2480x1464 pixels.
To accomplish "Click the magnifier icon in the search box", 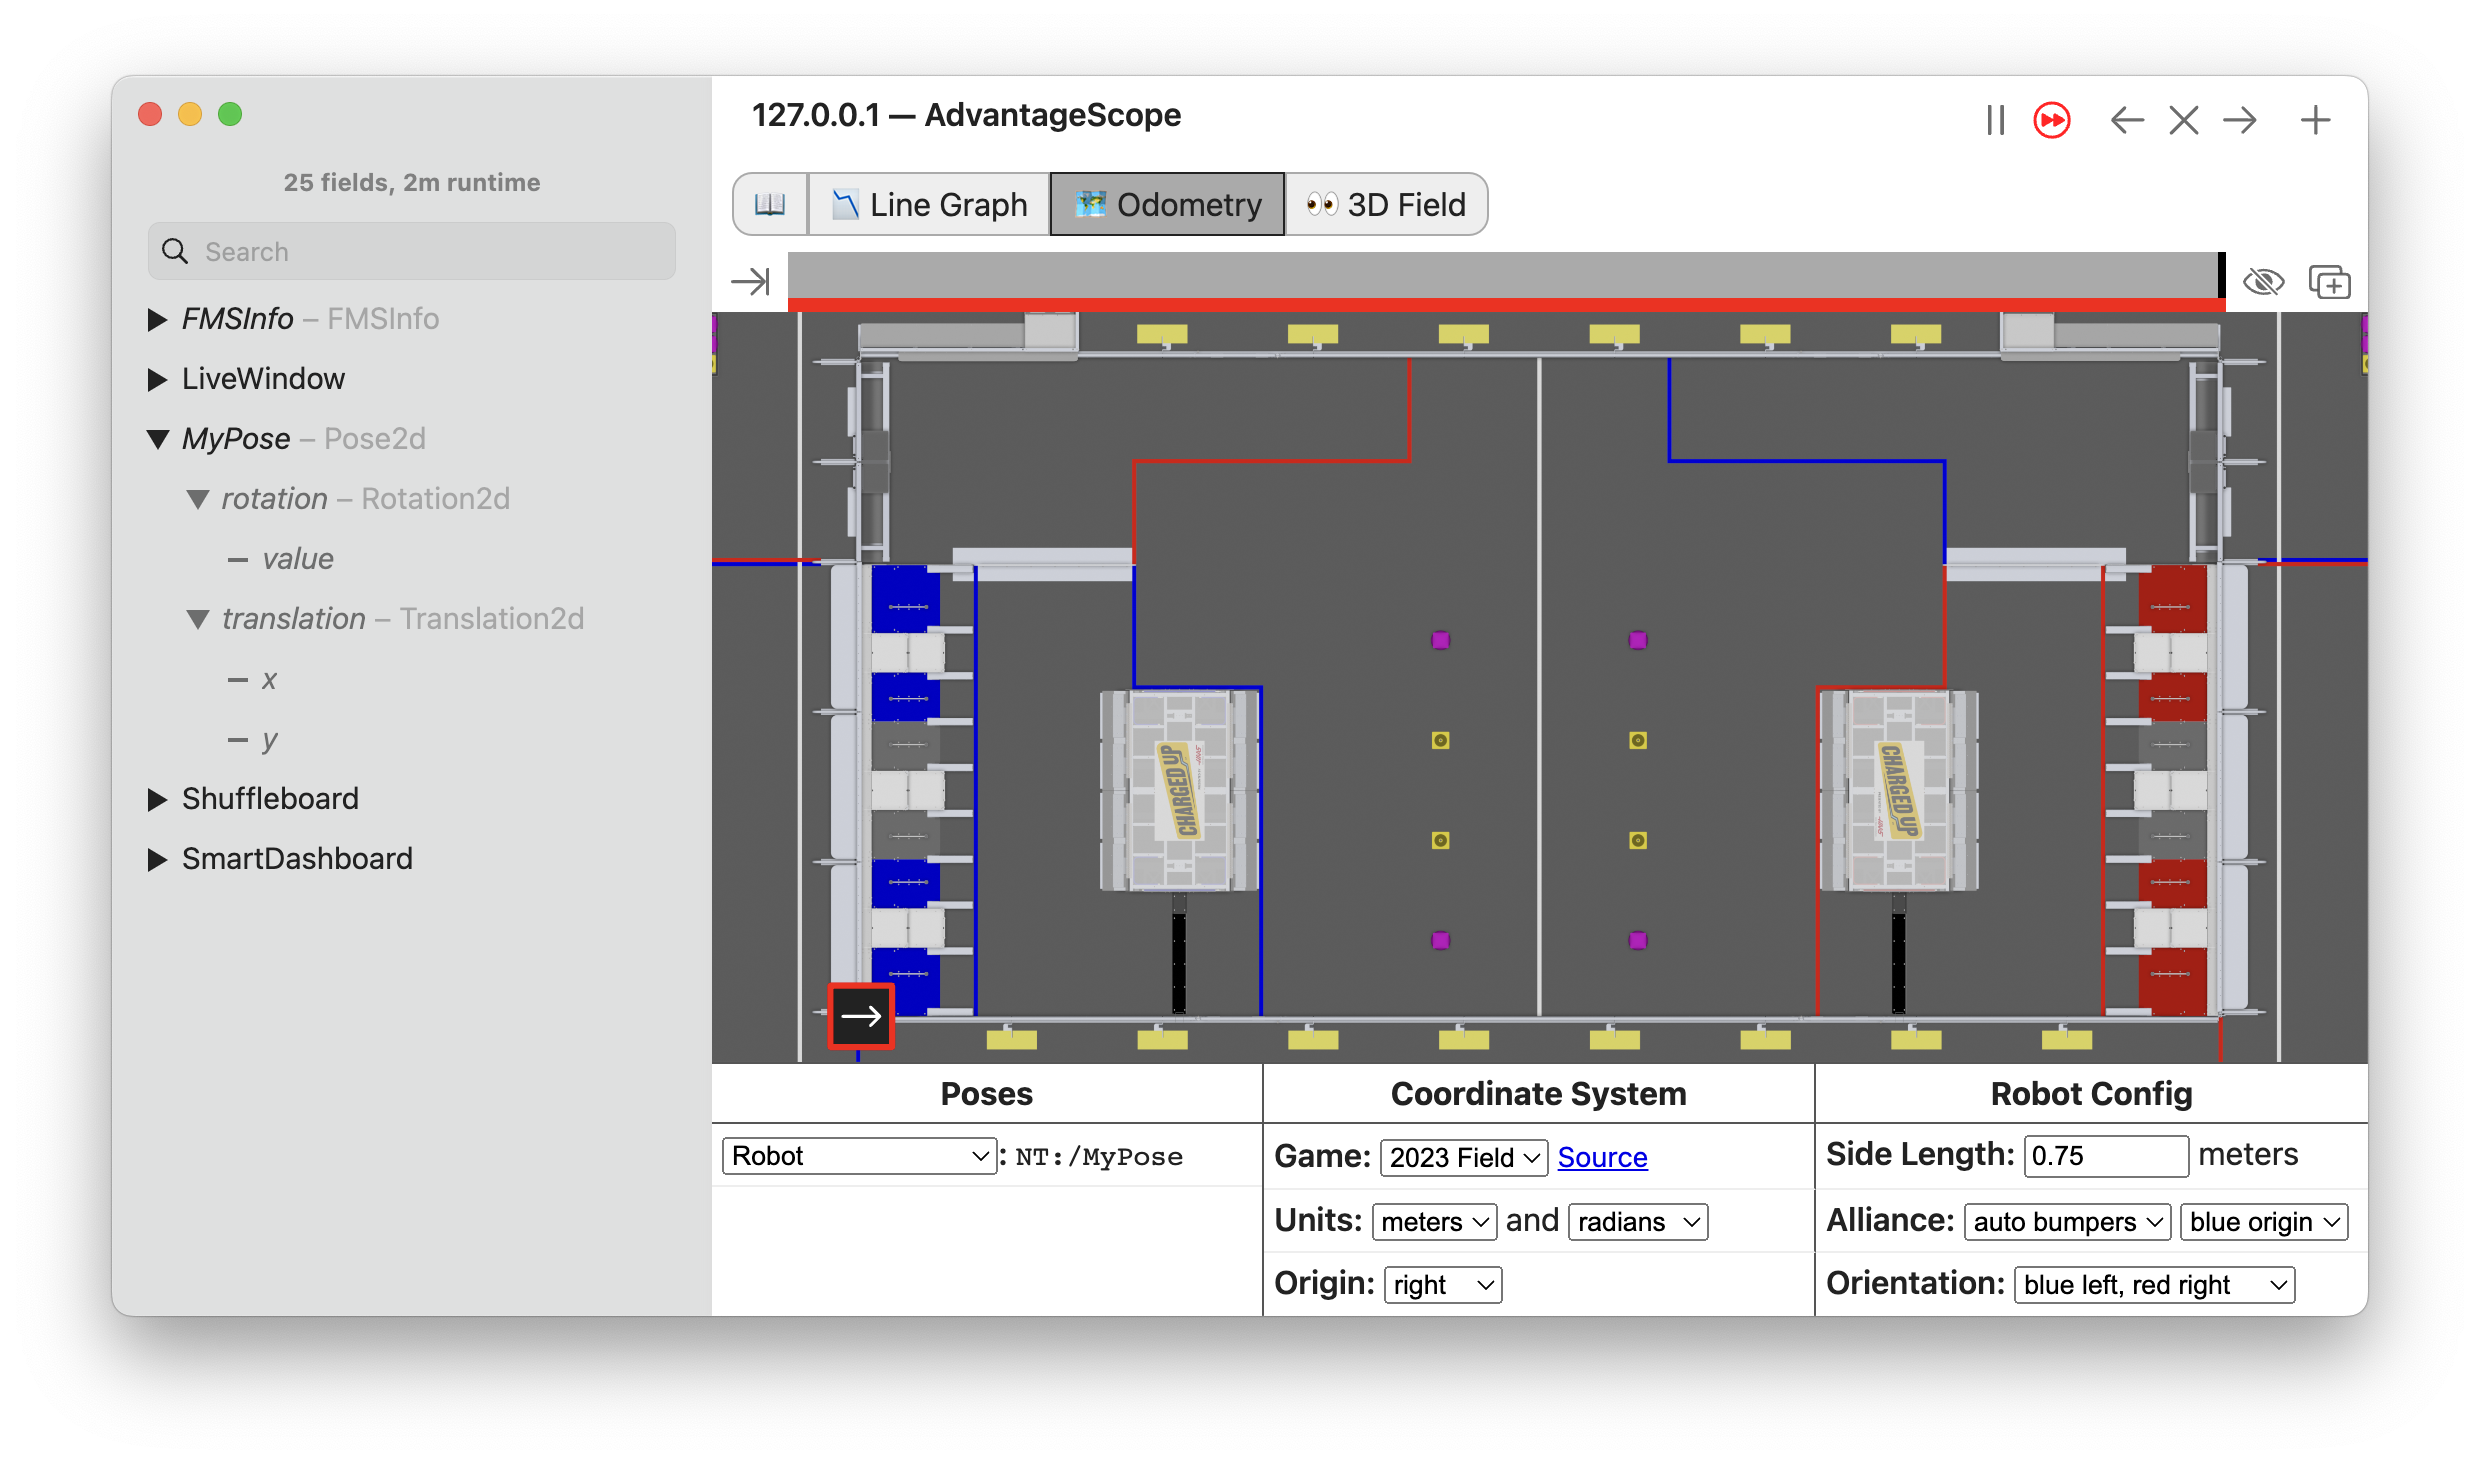I will click(x=175, y=251).
